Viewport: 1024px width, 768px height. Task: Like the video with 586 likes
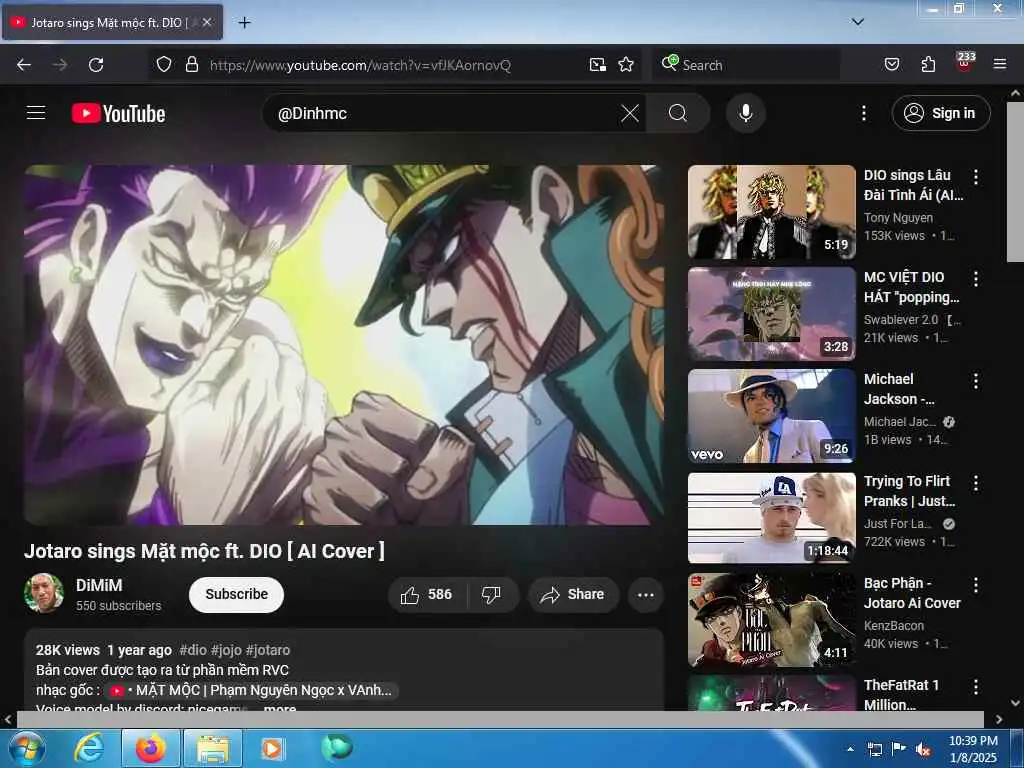428,594
